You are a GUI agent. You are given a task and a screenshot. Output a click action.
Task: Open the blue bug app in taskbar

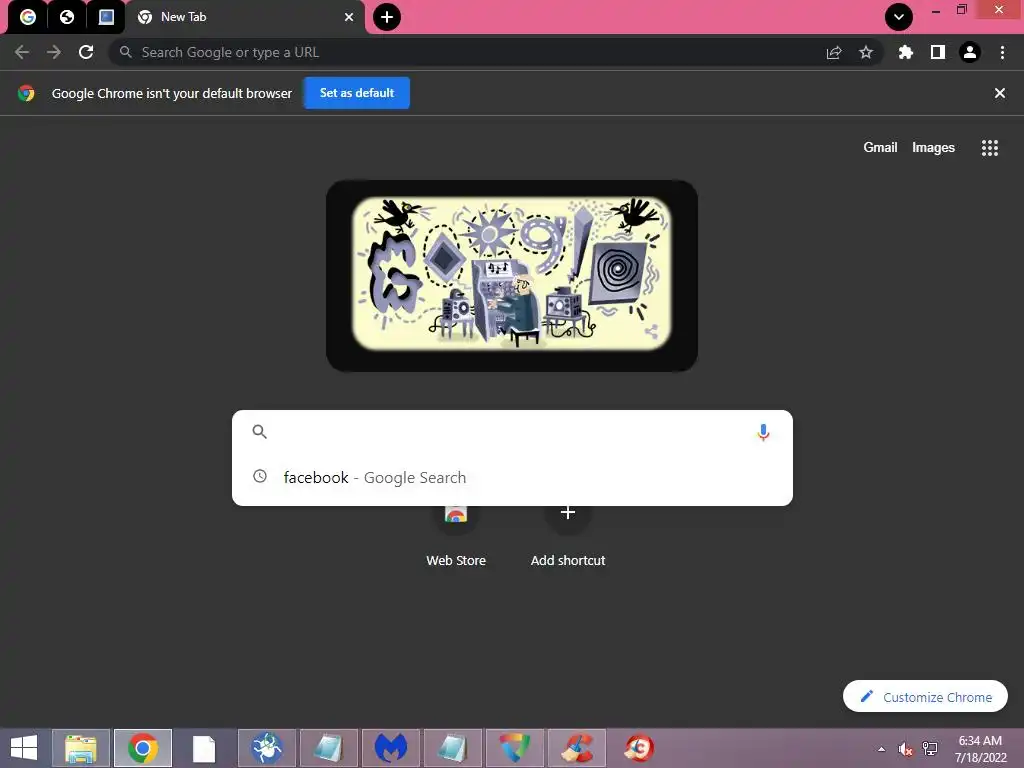(x=266, y=748)
